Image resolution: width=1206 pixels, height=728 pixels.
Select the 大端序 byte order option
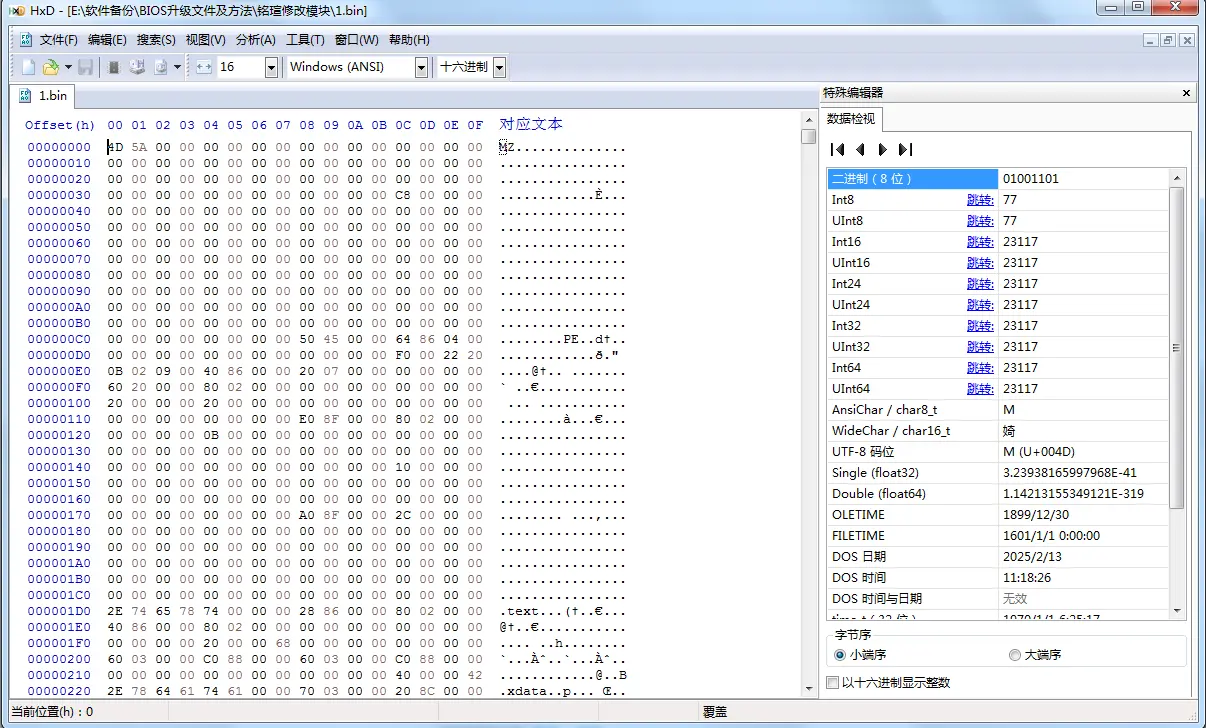click(1035, 655)
